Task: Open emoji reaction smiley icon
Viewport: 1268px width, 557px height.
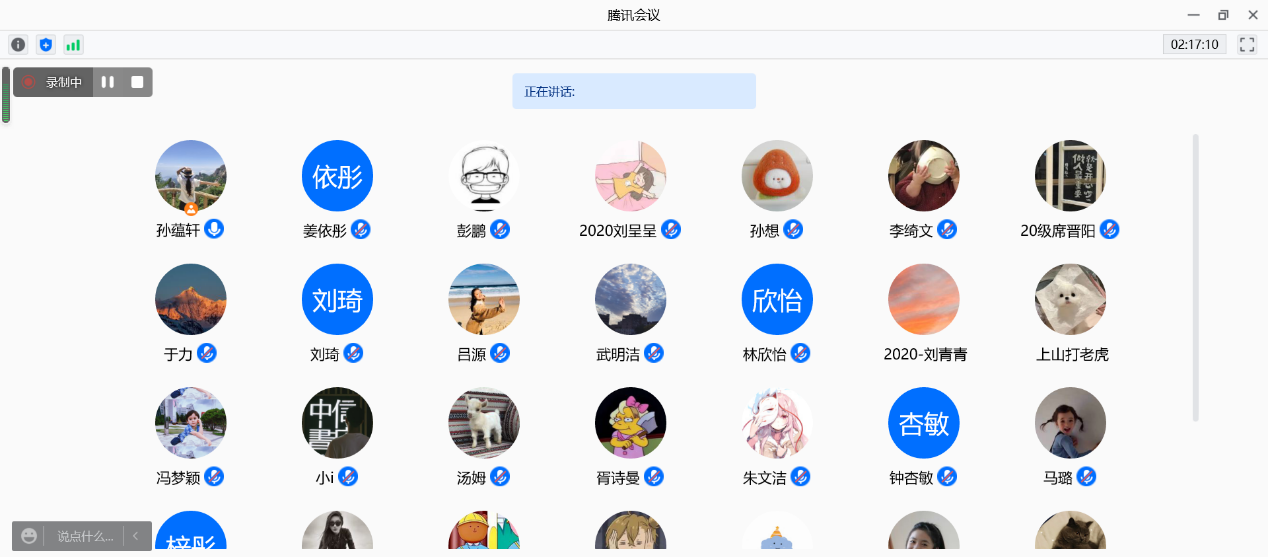Action: 29,536
